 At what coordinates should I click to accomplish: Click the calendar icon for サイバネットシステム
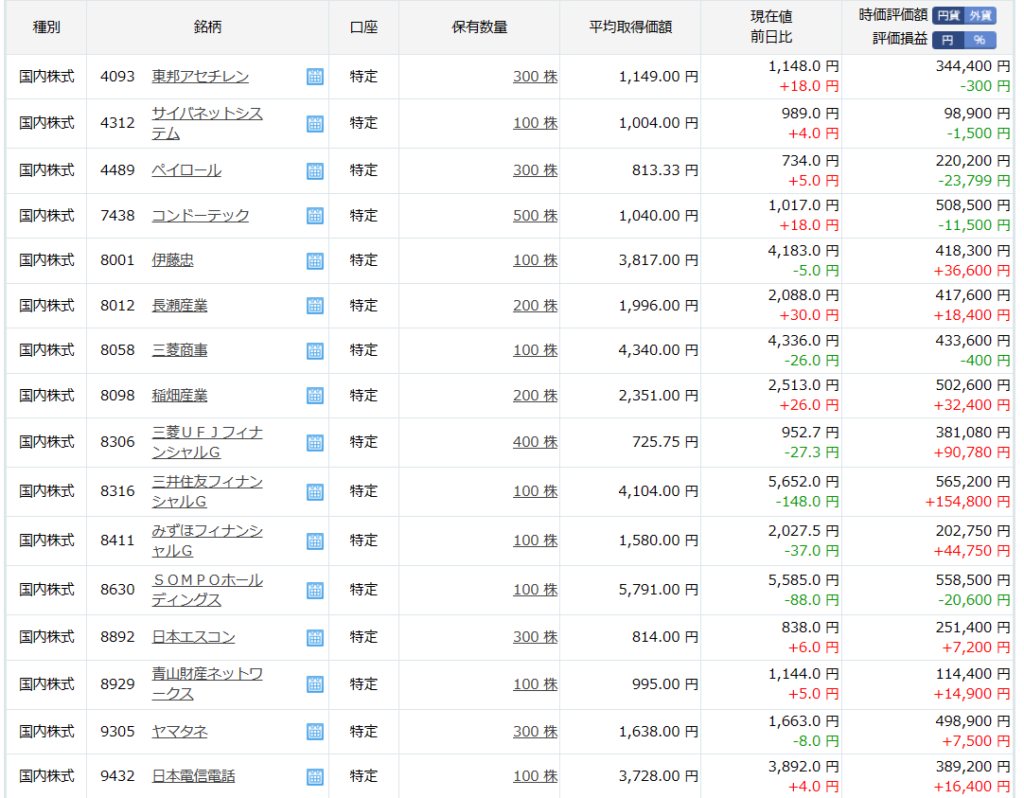coord(315,123)
